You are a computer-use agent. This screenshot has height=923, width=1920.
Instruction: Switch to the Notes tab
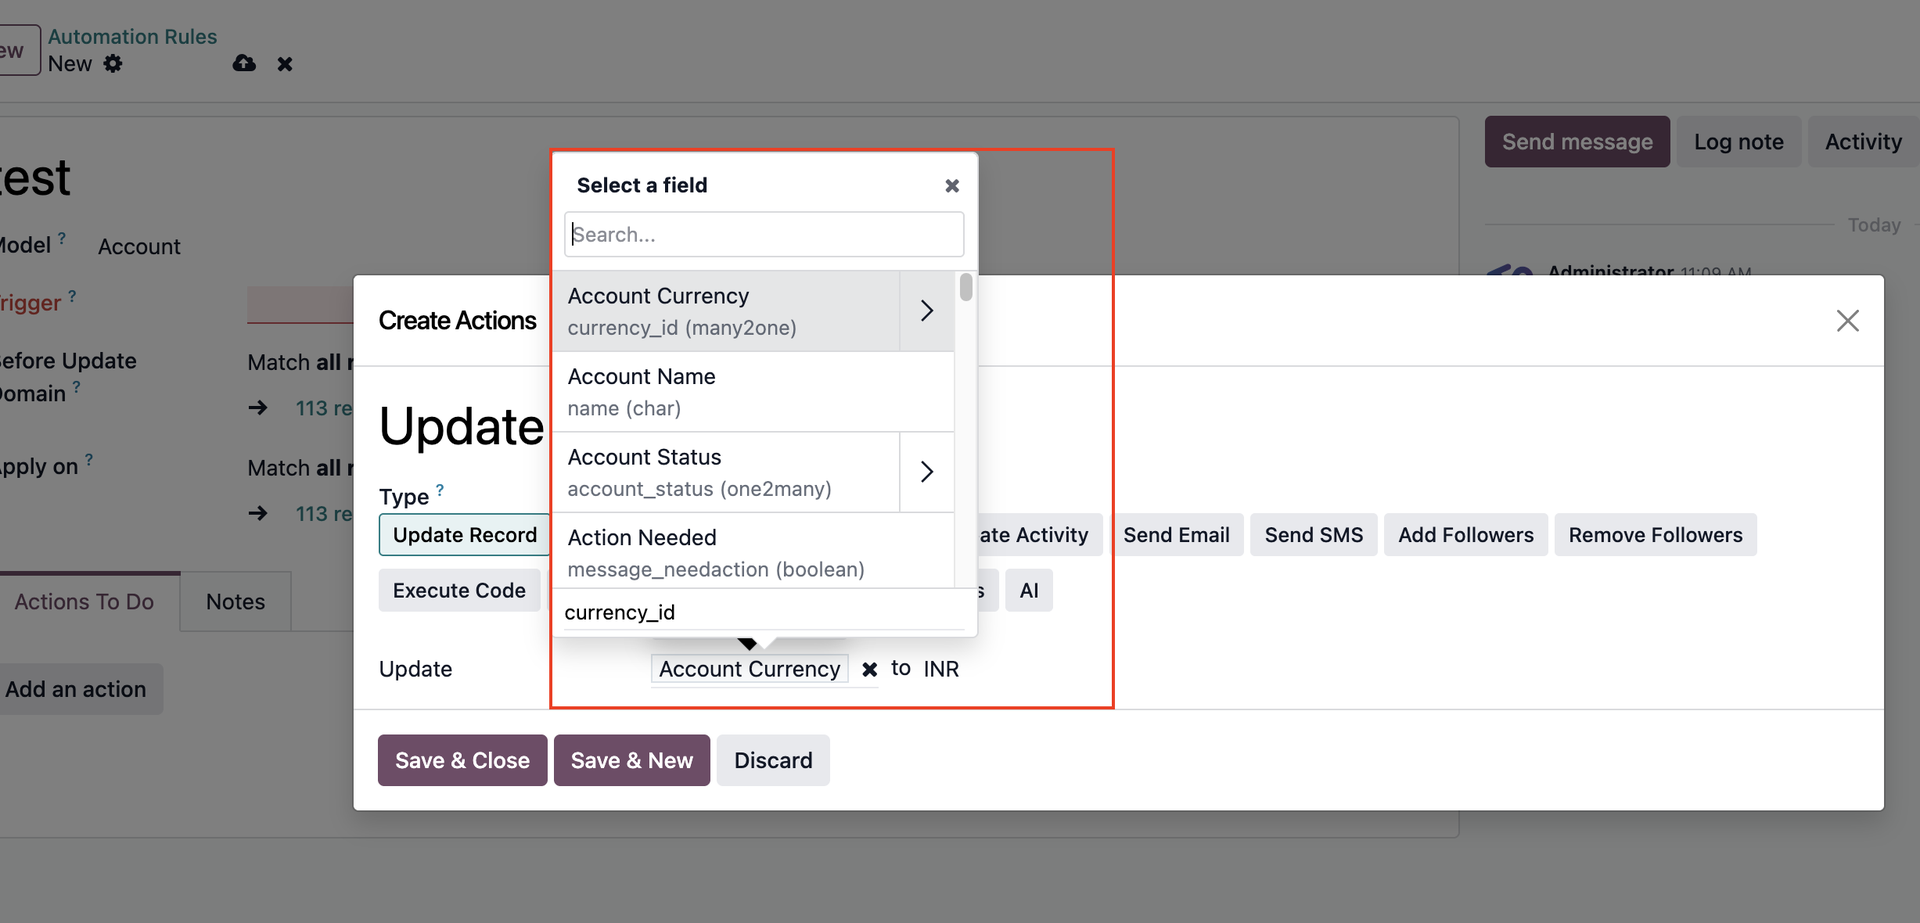point(235,602)
